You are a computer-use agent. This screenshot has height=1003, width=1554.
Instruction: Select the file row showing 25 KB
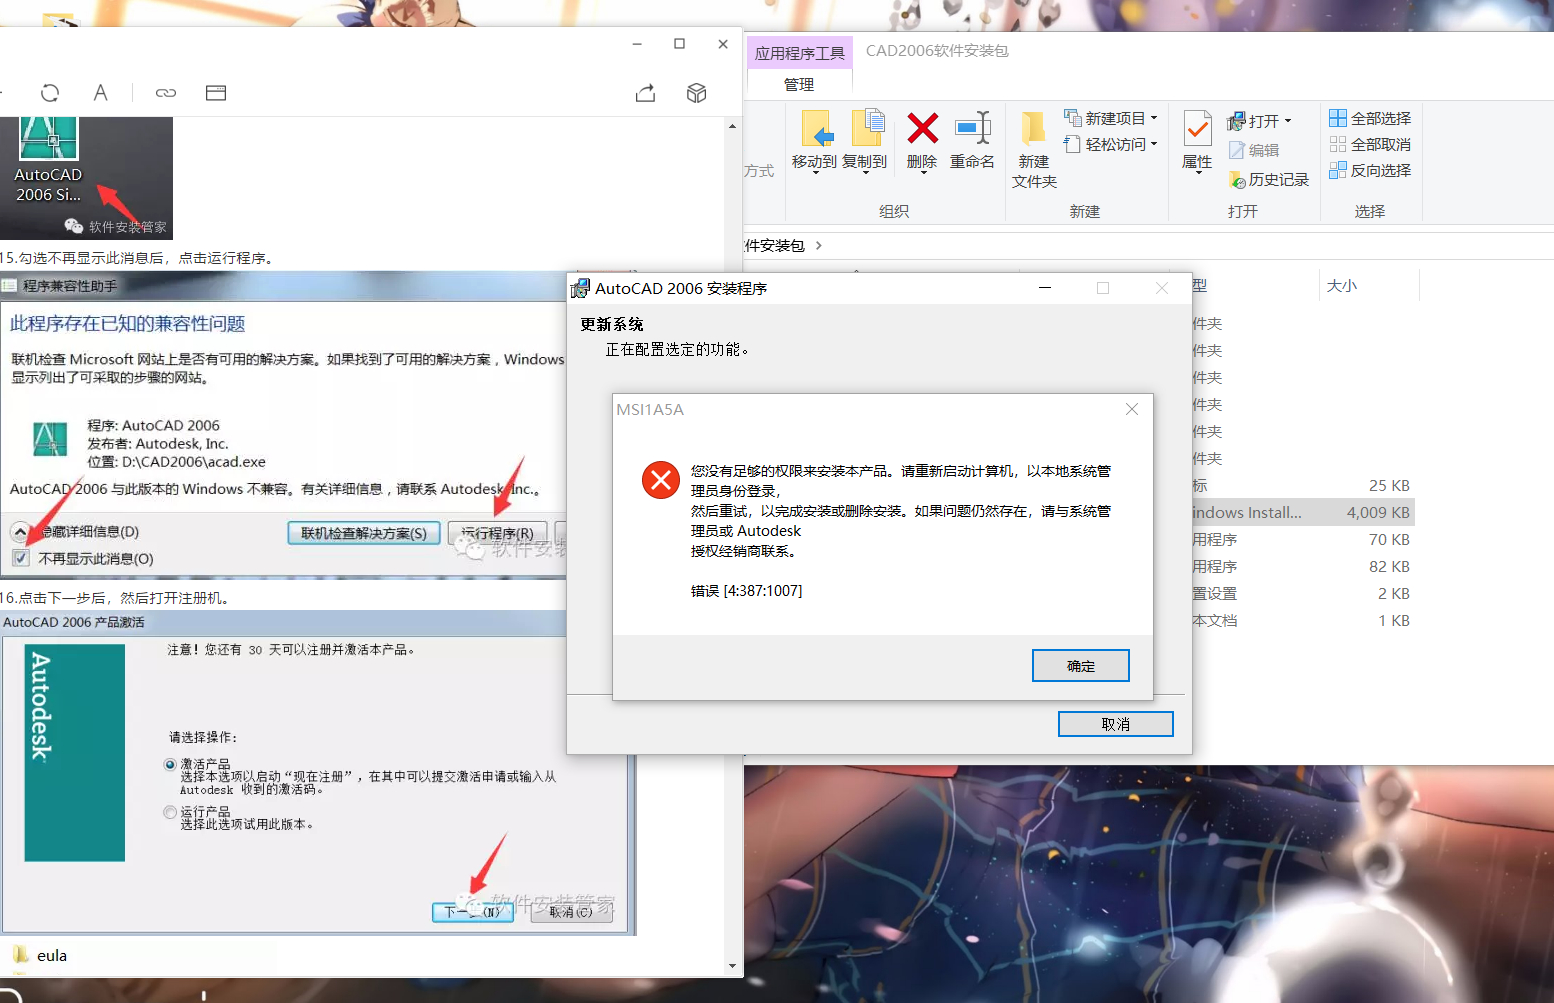click(1301, 485)
